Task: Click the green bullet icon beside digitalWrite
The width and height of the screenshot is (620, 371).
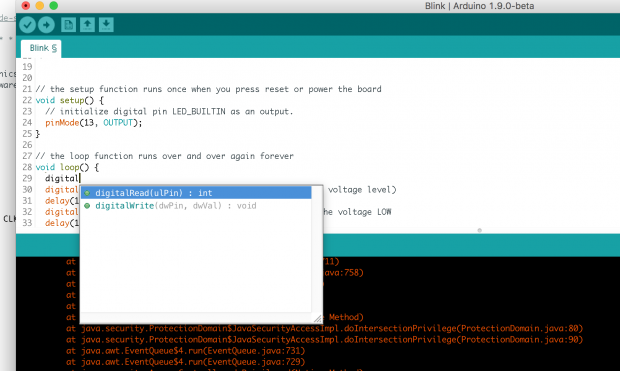Action: 87,206
